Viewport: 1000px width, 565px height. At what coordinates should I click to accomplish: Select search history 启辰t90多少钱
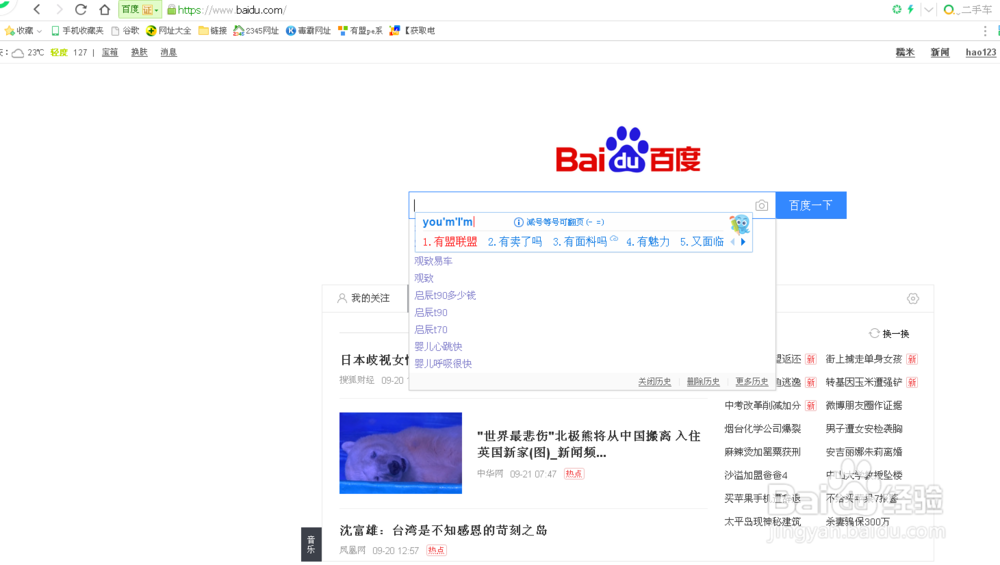click(445, 295)
